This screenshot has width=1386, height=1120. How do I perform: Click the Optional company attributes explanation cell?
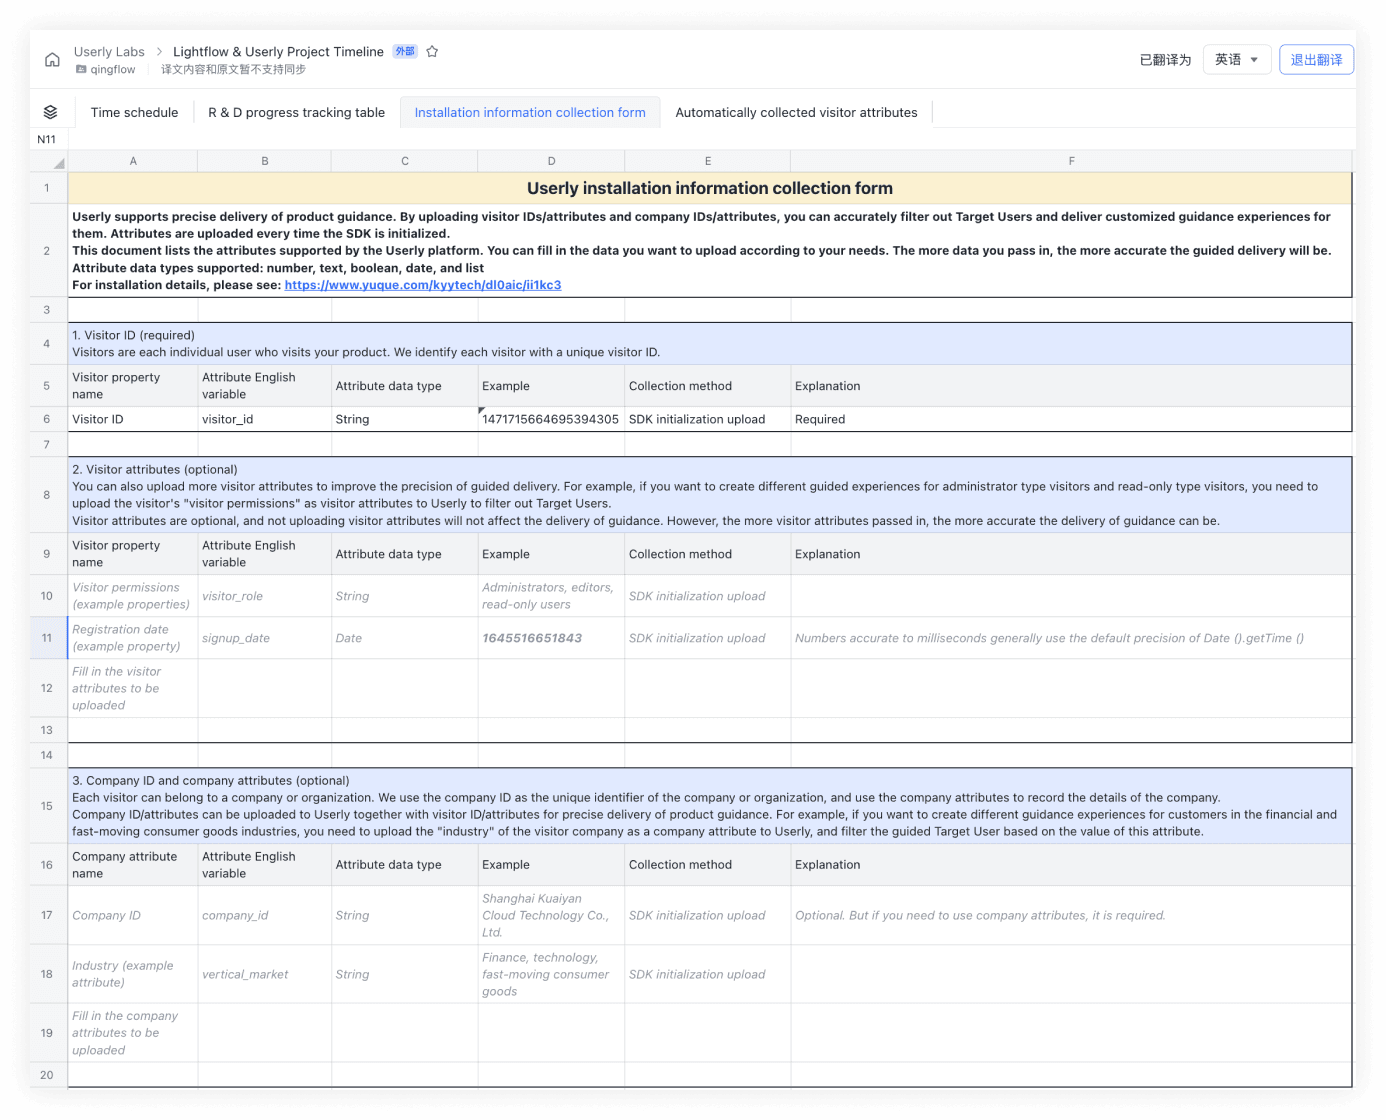click(x=1071, y=915)
